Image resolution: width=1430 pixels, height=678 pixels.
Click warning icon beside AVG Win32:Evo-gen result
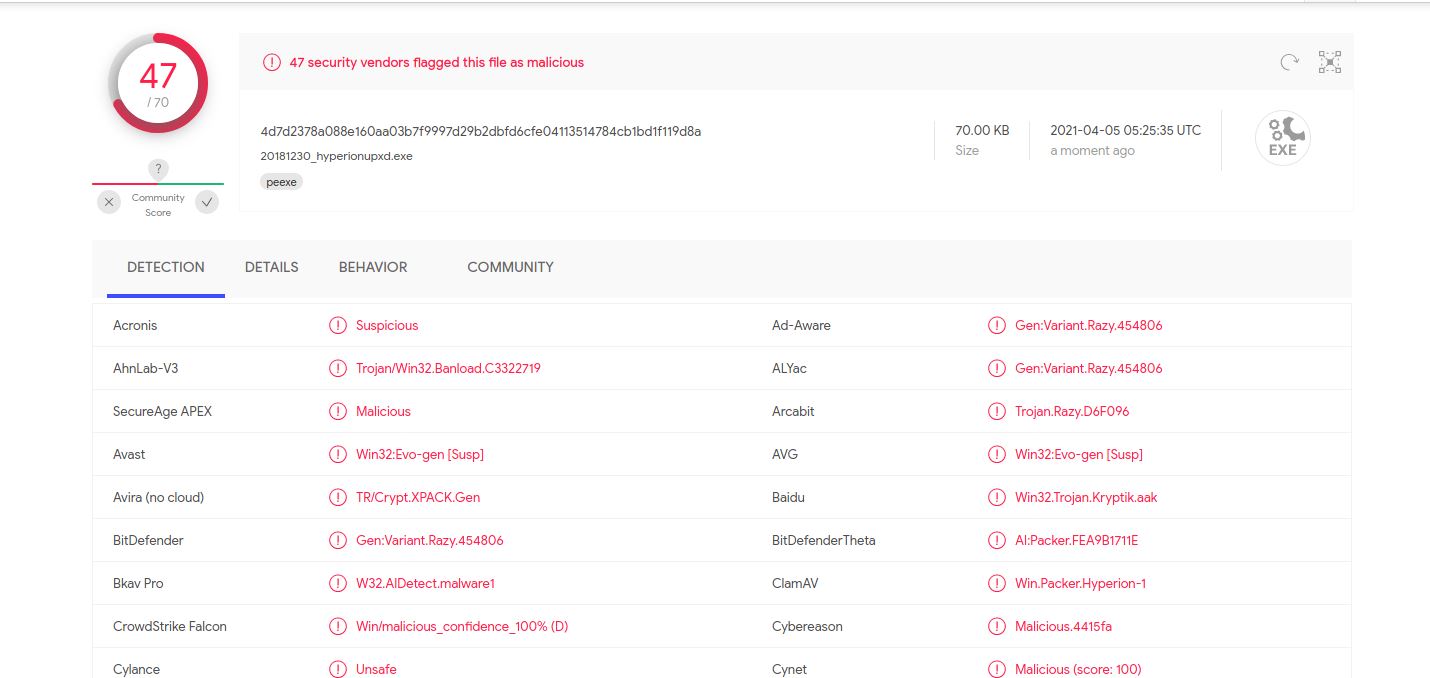click(x=997, y=454)
